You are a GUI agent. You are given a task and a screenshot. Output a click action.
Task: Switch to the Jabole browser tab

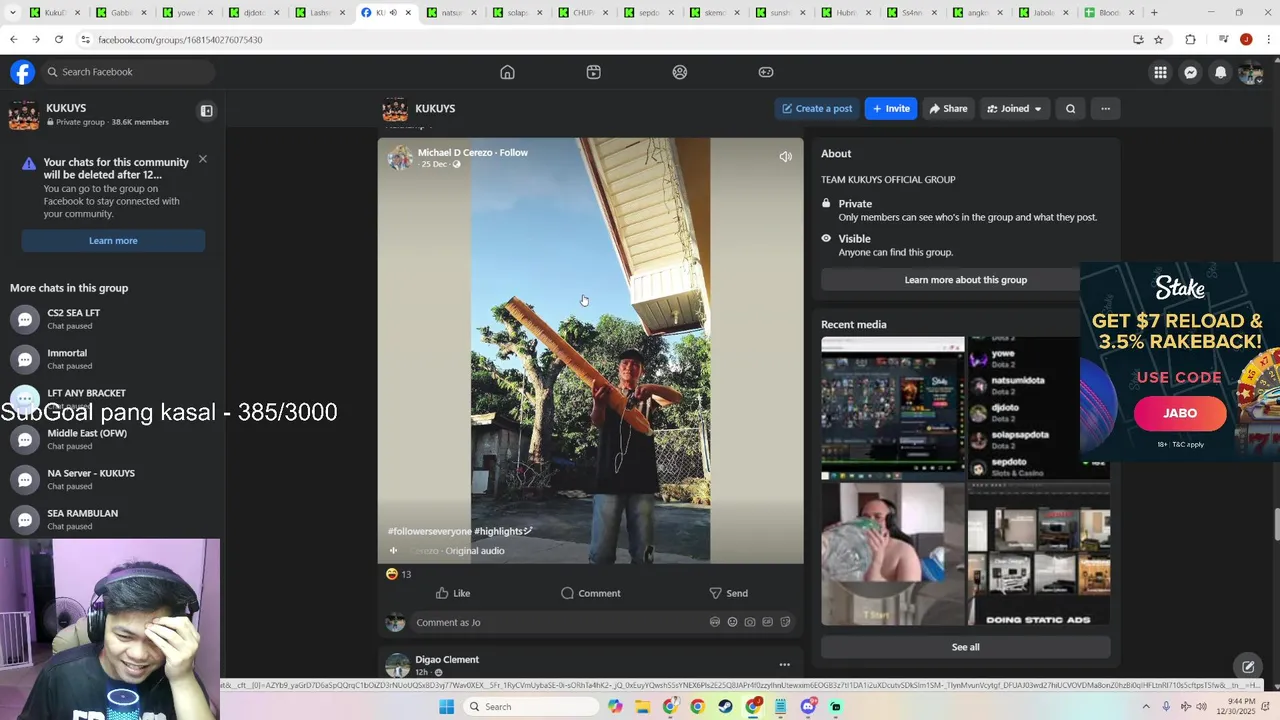tap(1042, 13)
